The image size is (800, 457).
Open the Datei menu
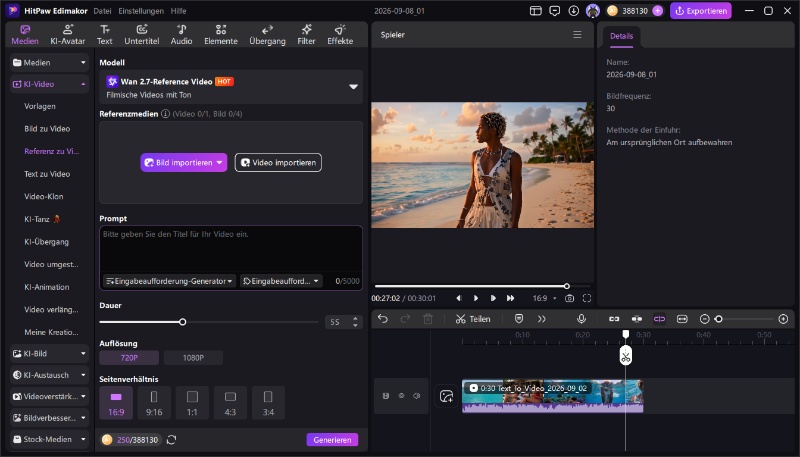pyautogui.click(x=103, y=11)
